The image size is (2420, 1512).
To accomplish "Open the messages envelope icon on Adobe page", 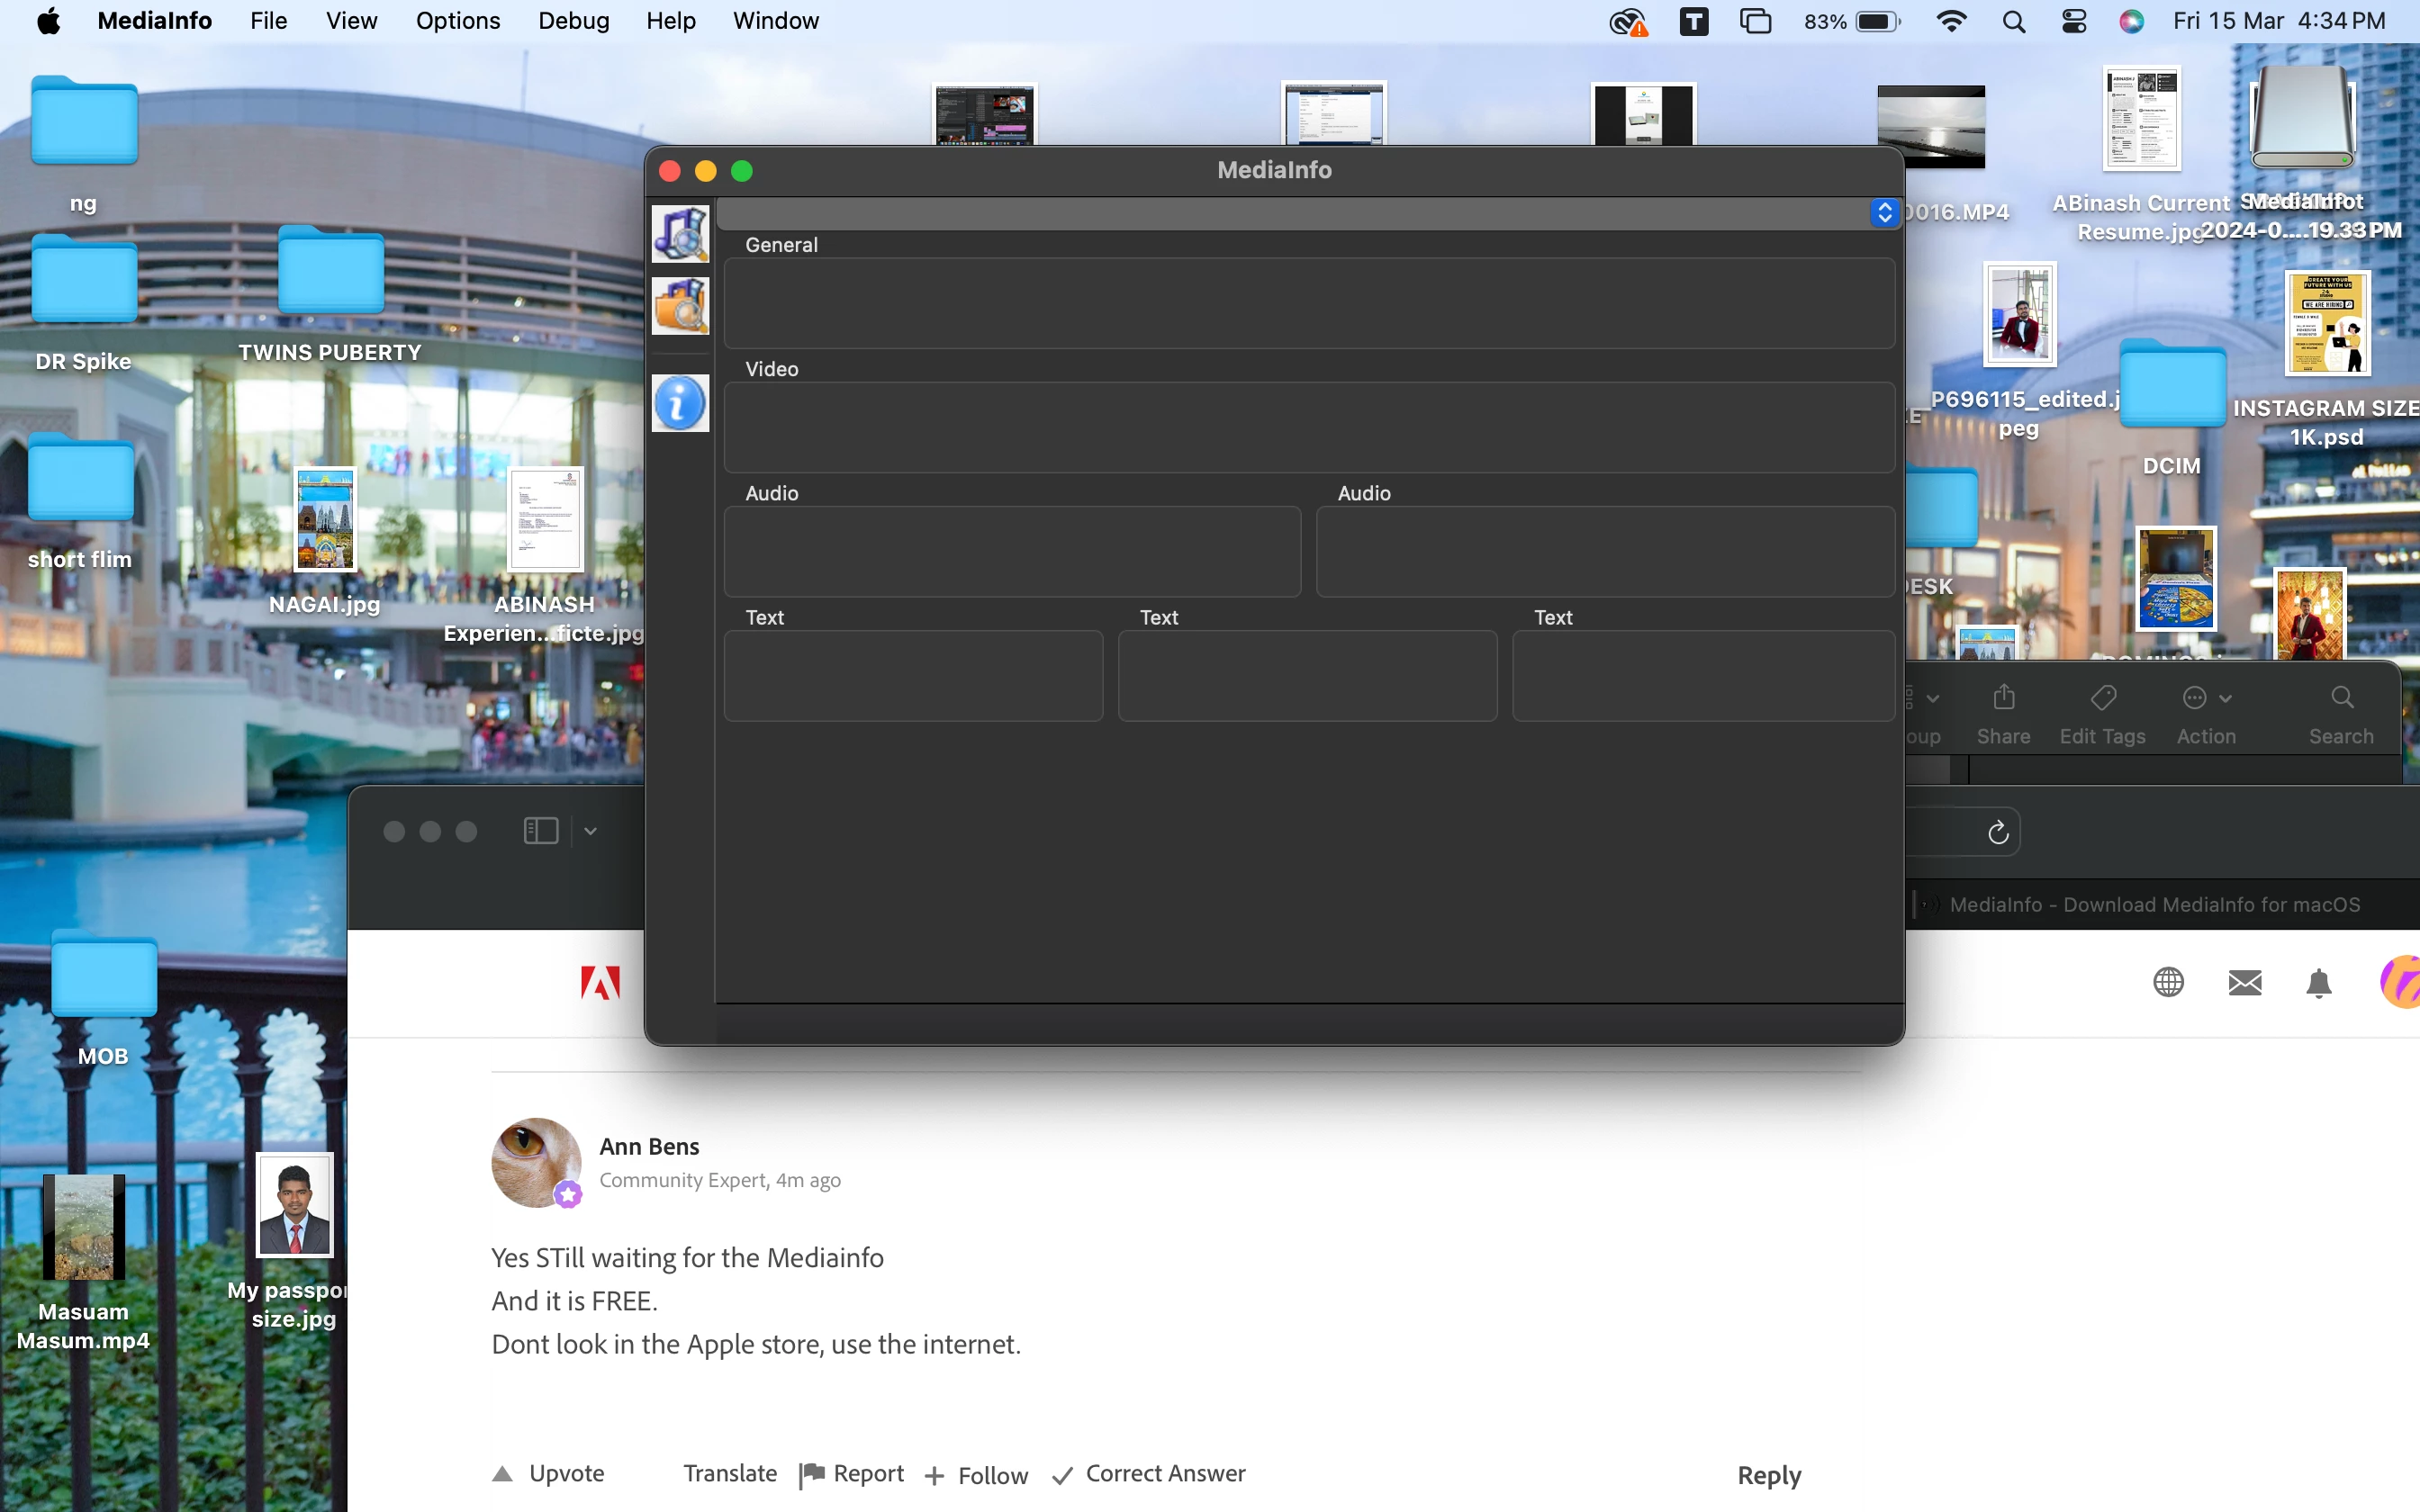I will (x=2245, y=983).
